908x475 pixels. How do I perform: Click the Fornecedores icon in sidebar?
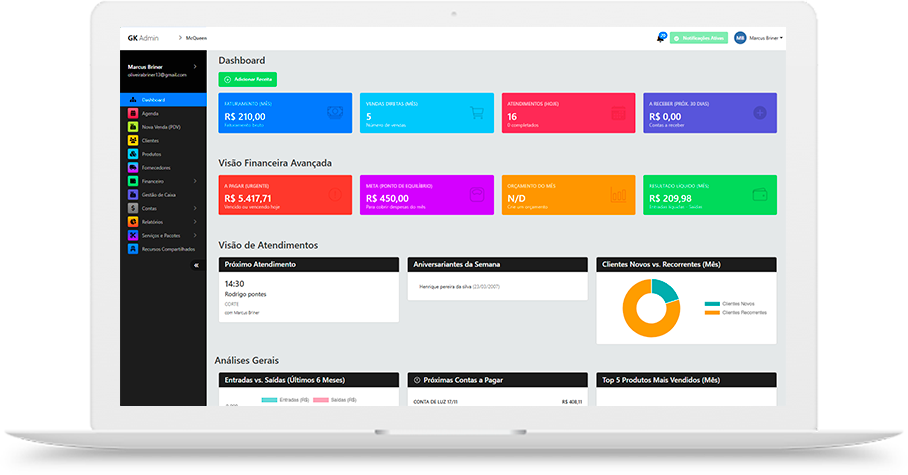click(x=132, y=168)
